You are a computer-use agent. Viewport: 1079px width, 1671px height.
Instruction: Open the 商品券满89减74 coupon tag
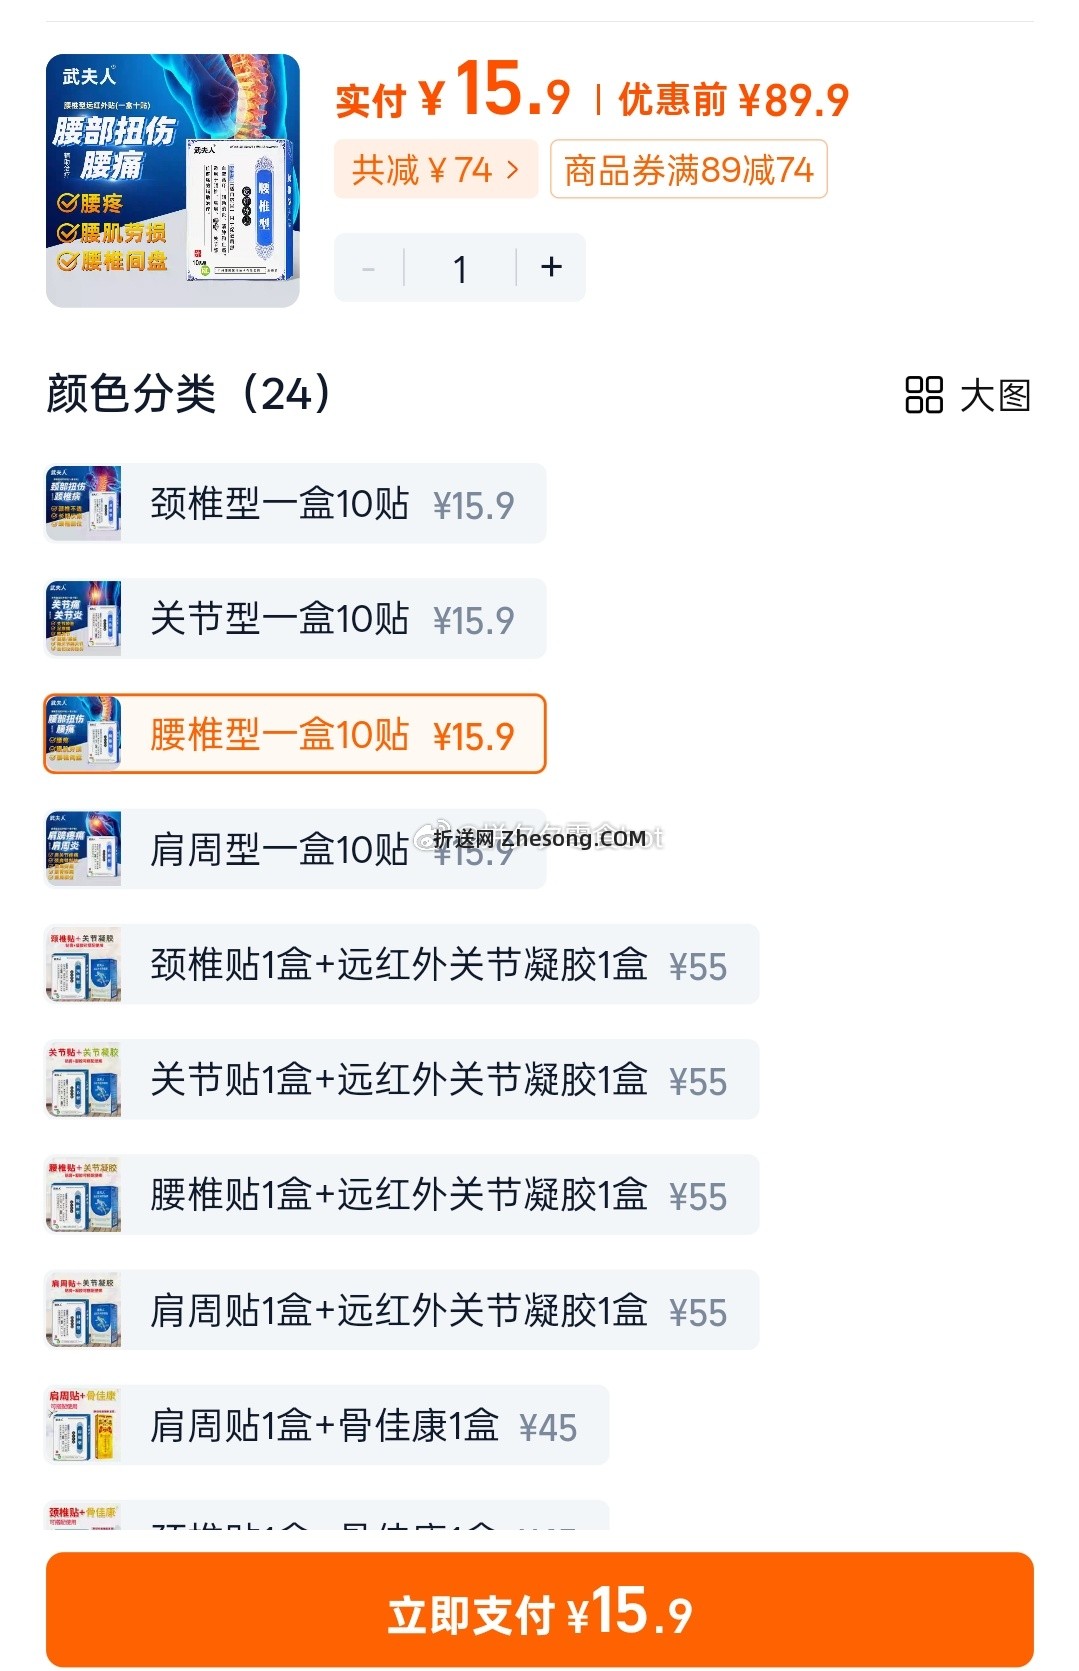pyautogui.click(x=690, y=169)
